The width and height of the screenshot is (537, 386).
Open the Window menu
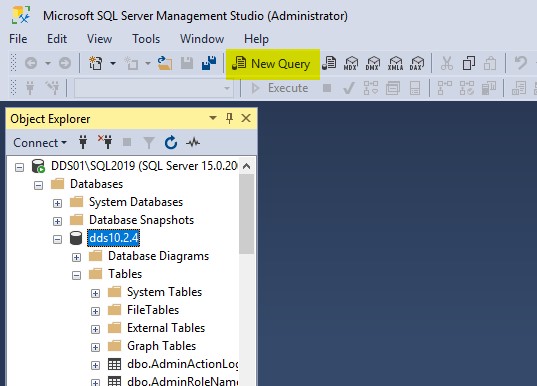202,39
